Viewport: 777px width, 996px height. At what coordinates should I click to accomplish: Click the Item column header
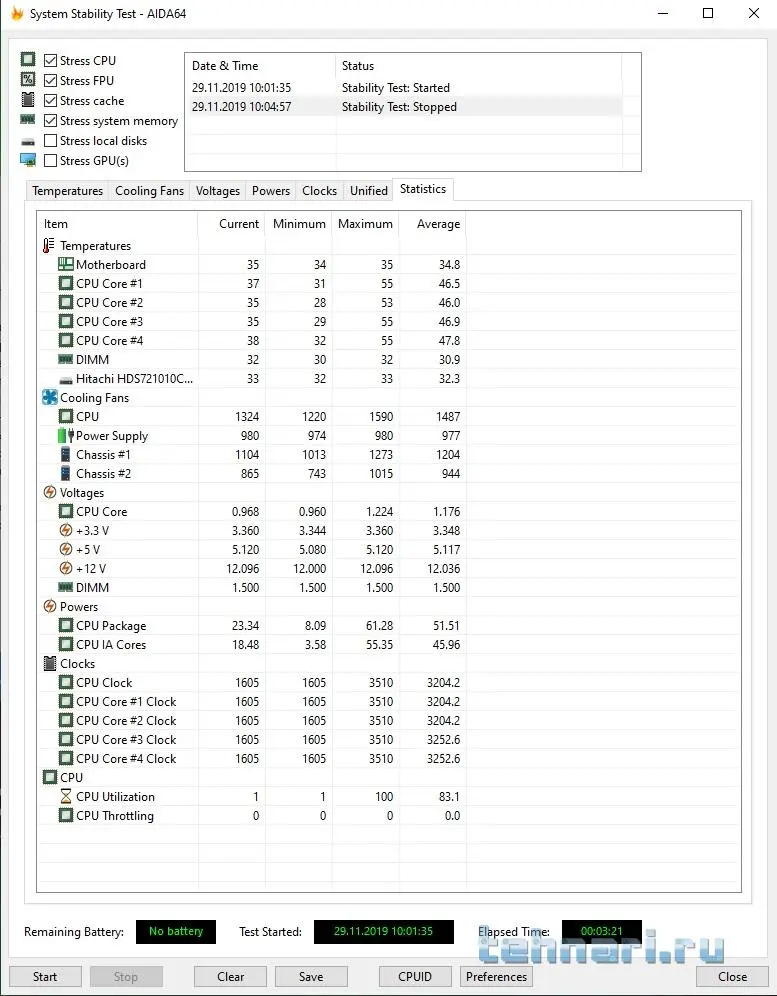pyautogui.click(x=118, y=224)
